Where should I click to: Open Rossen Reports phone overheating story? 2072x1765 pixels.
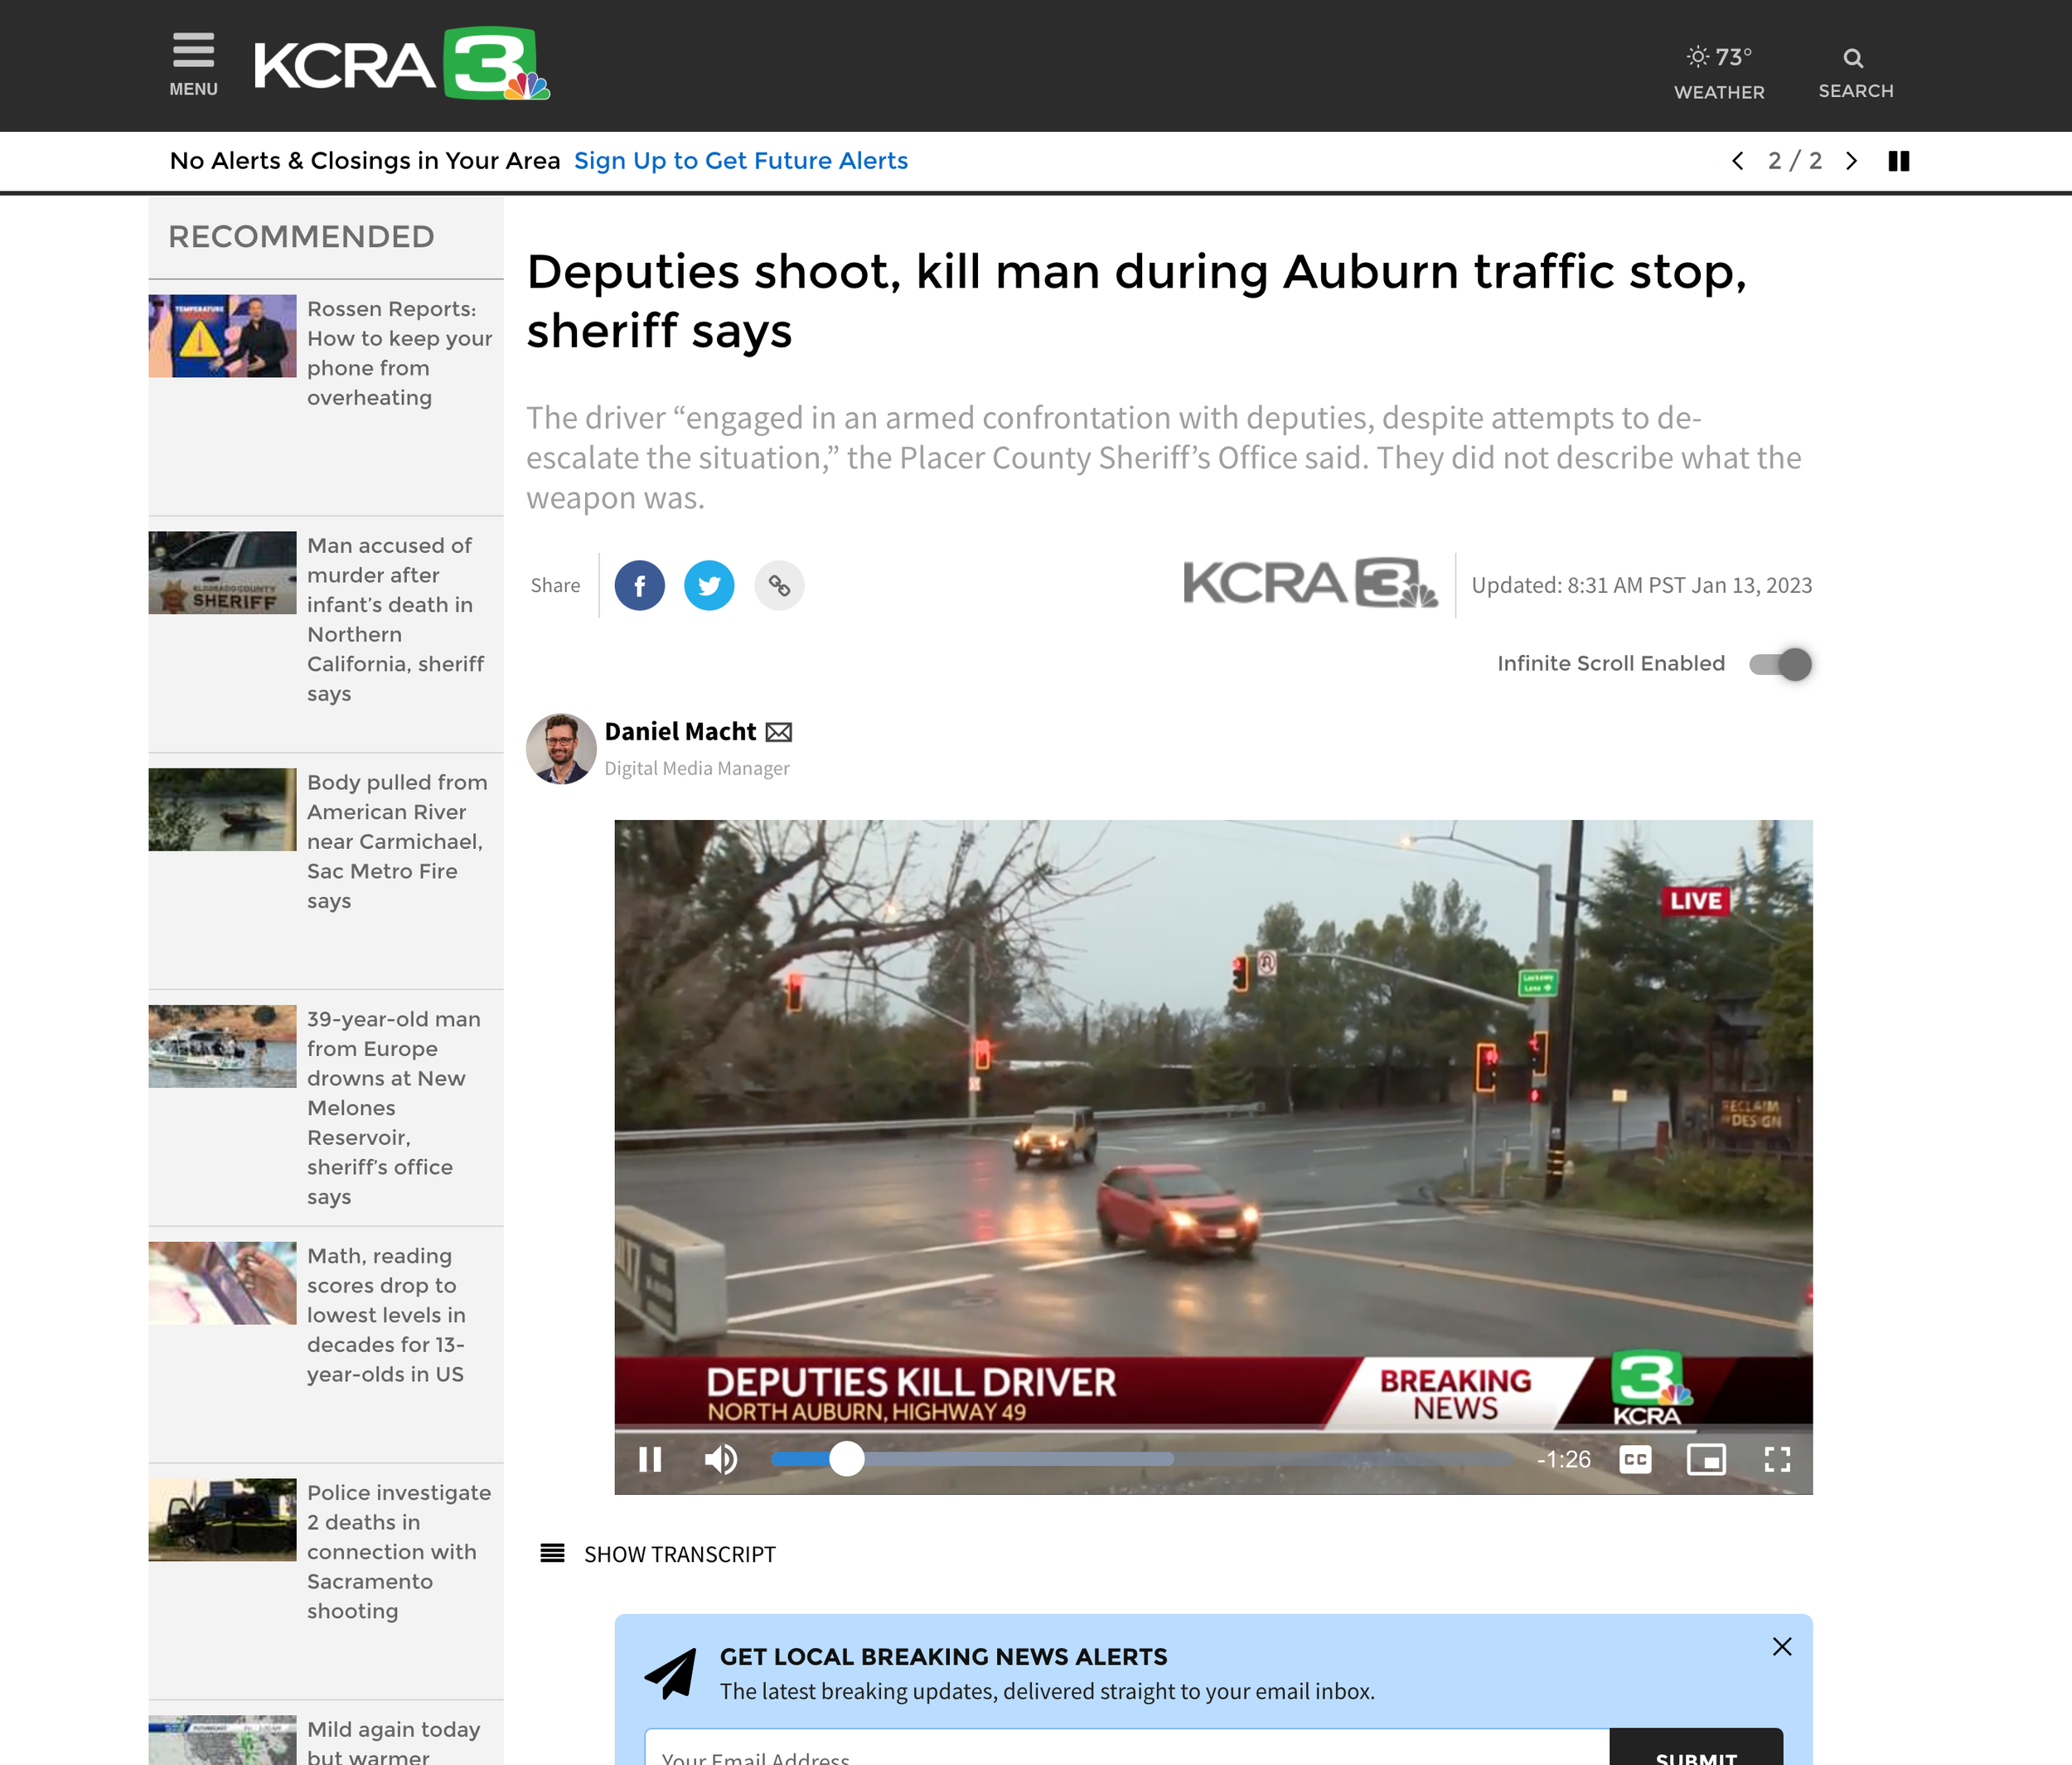coord(399,353)
